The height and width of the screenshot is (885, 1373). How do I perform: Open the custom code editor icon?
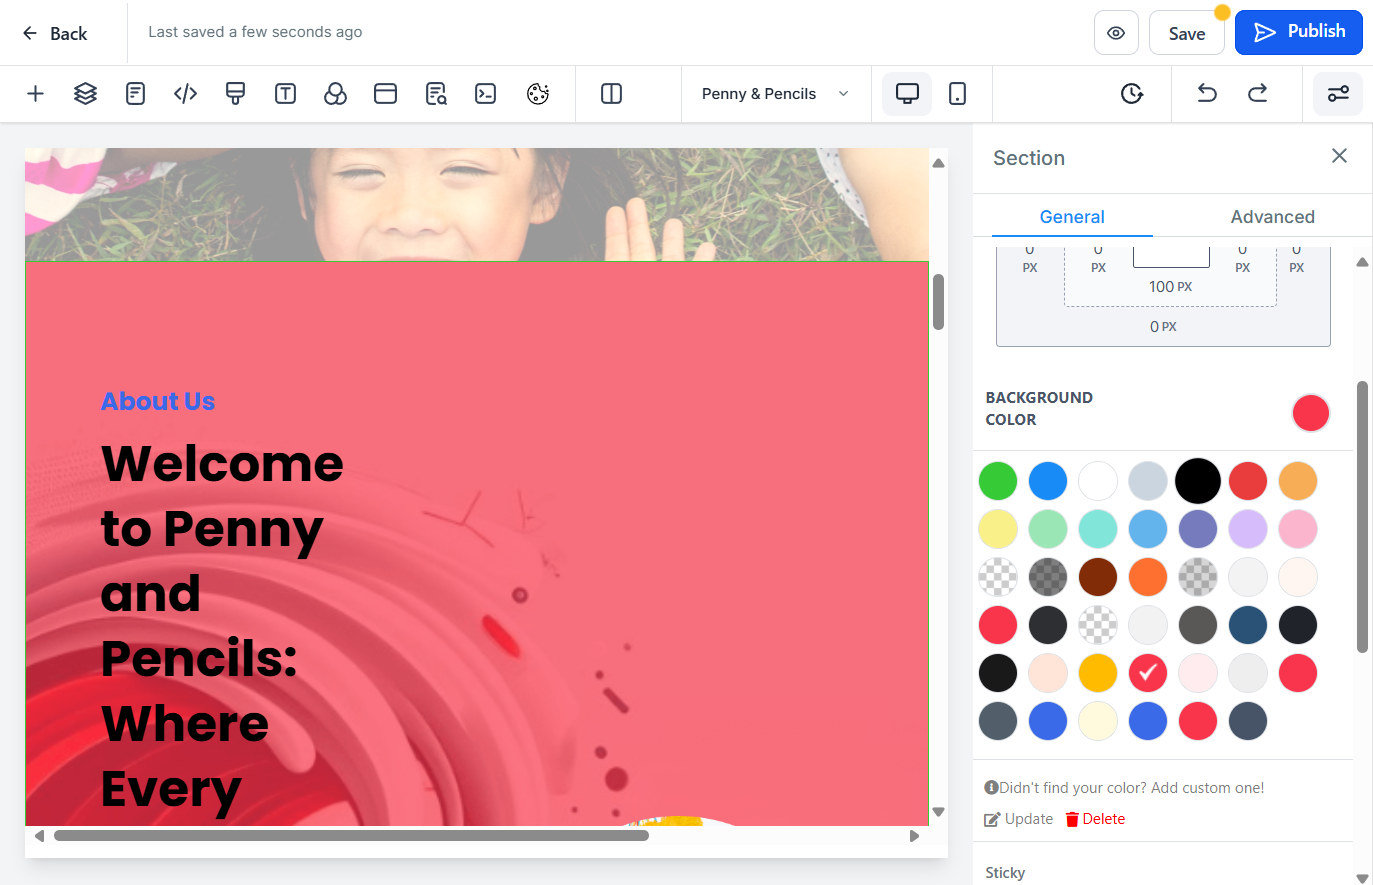(185, 94)
